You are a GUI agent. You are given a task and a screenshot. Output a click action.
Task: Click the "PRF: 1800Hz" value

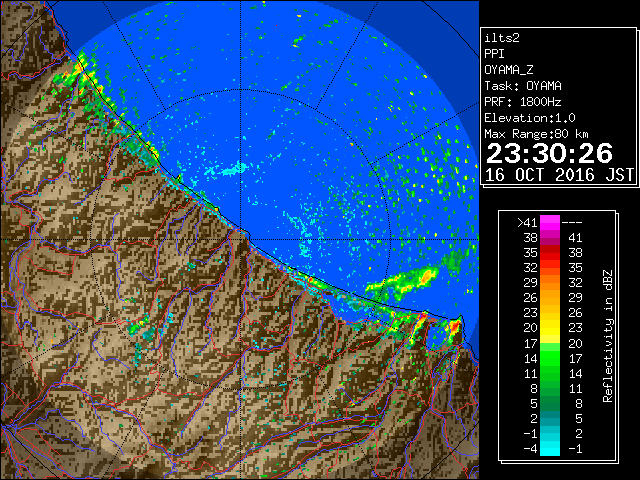[x=523, y=102]
